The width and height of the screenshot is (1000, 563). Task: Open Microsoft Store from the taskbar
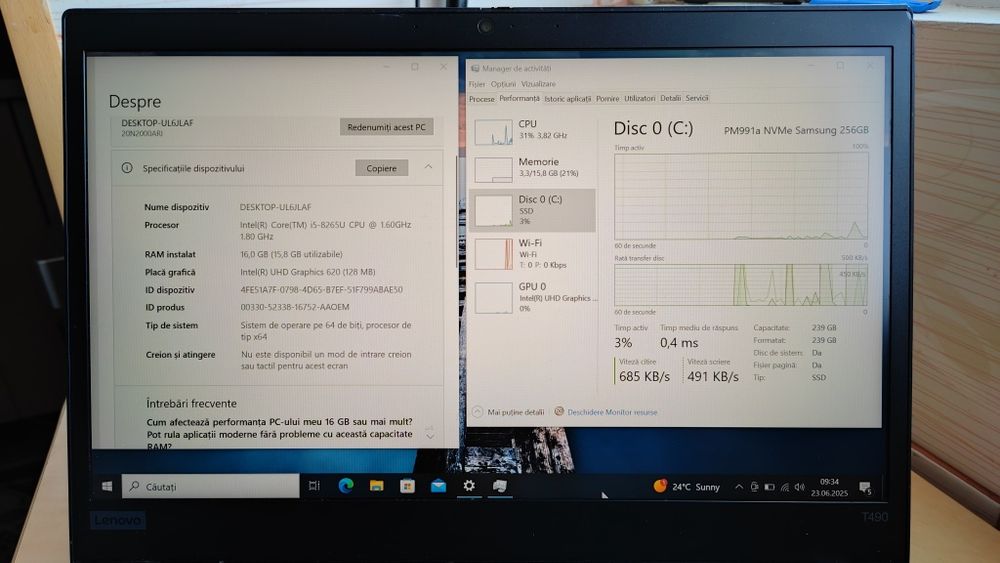tap(407, 486)
